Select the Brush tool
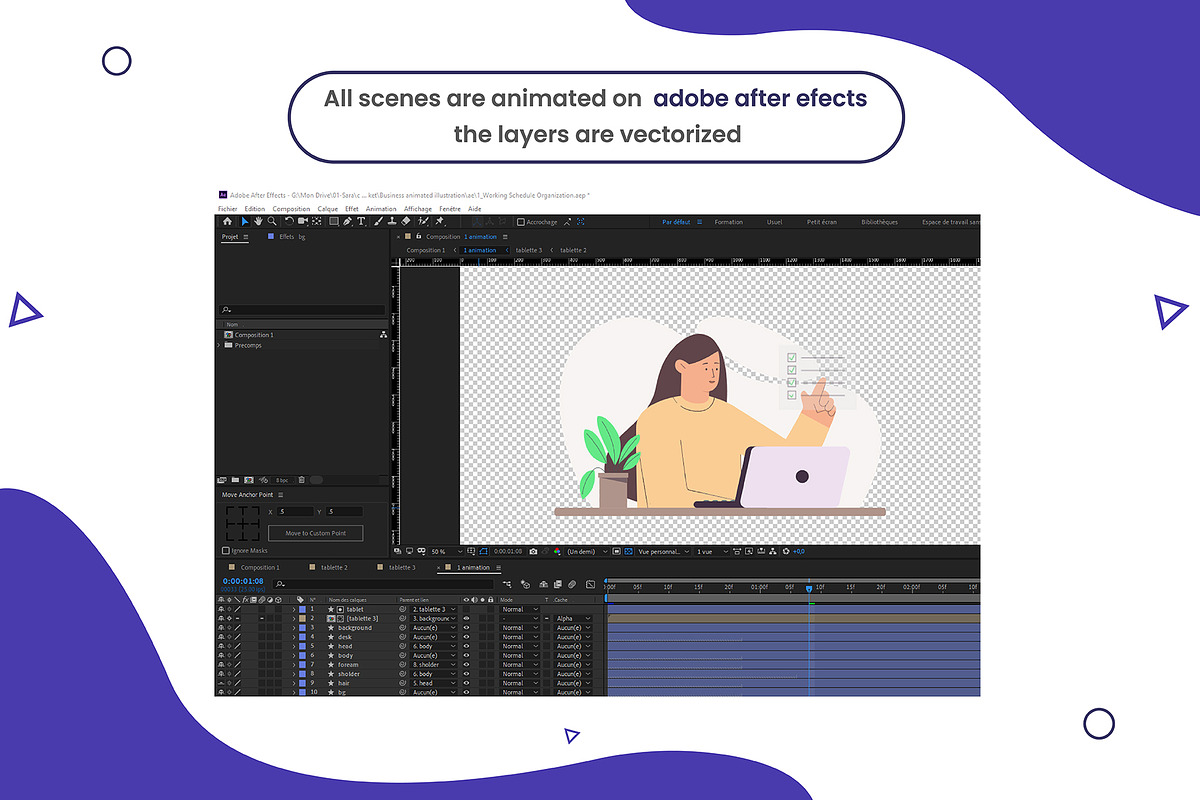1200x800 pixels. pos(378,222)
